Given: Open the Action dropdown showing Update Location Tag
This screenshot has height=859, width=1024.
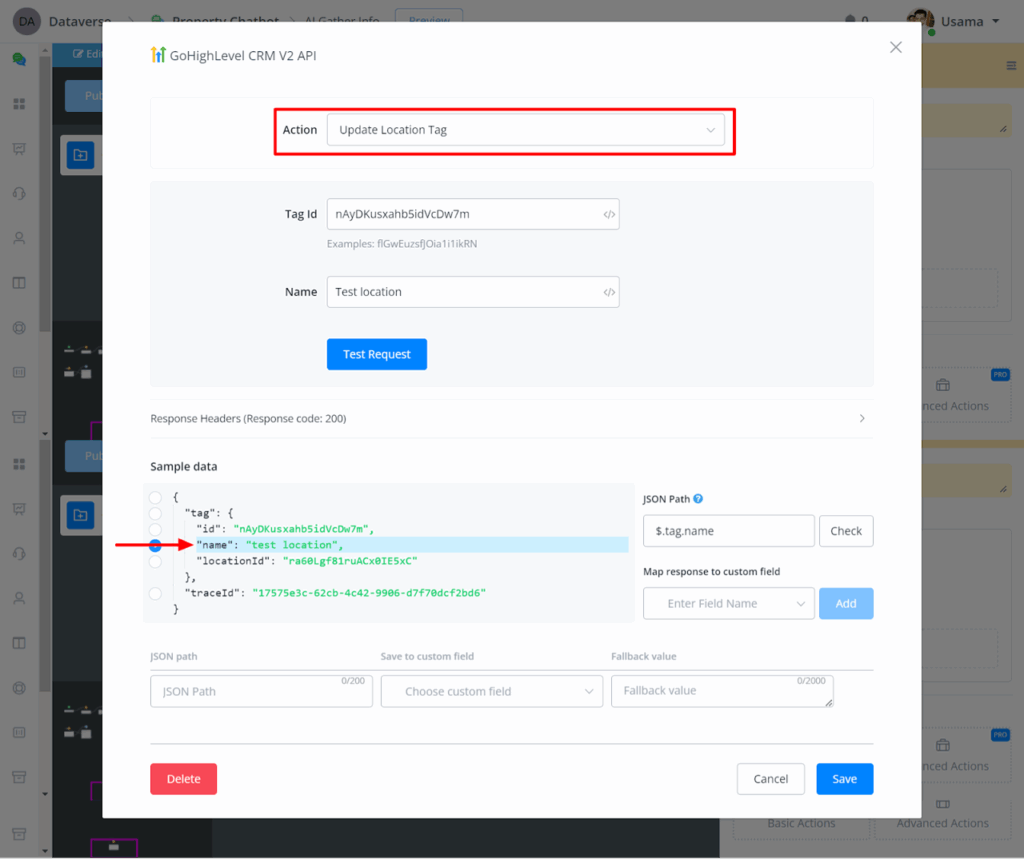Looking at the screenshot, I should tap(525, 130).
